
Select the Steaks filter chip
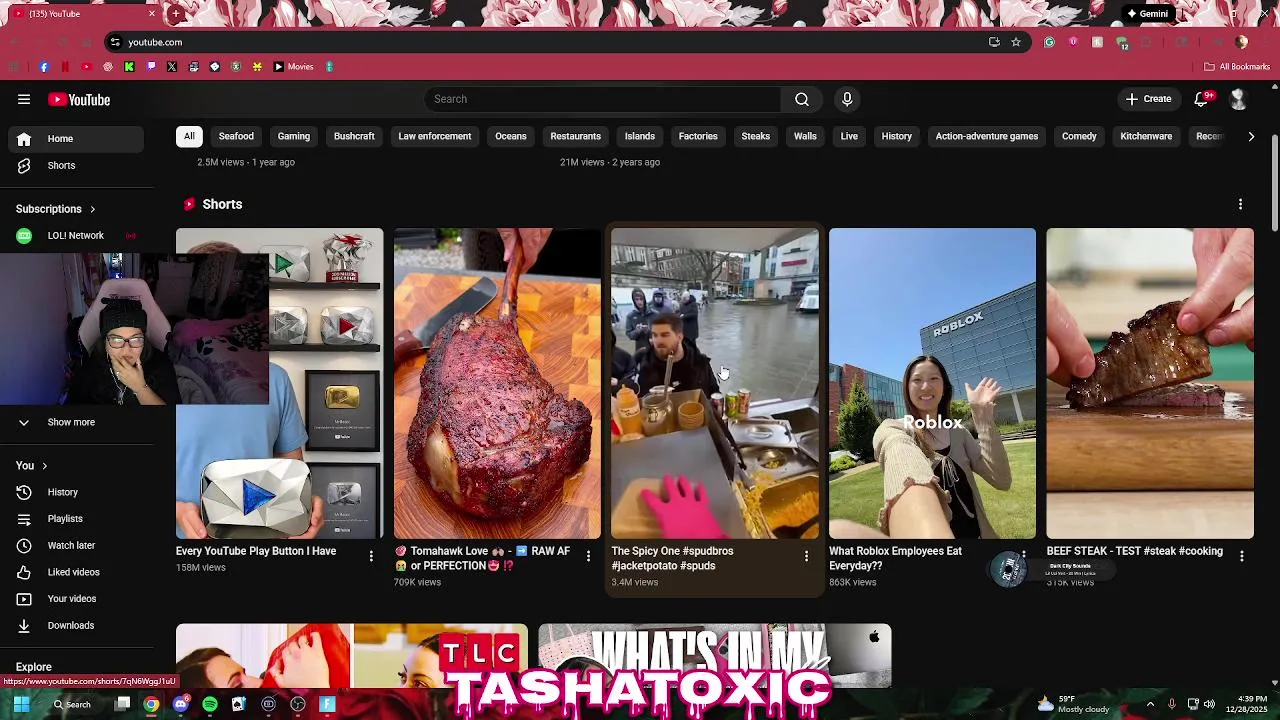pyautogui.click(x=756, y=136)
